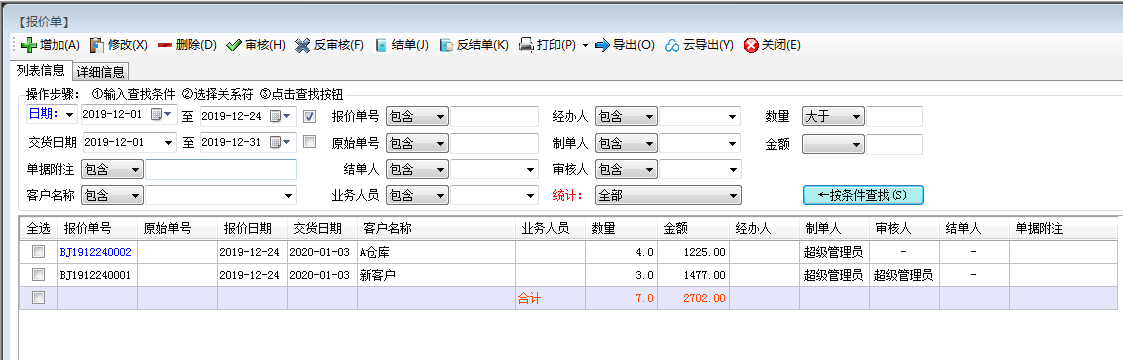The image size is (1123, 360).
Task: Click the red minus 删除(D) icon
Action: tap(165, 45)
